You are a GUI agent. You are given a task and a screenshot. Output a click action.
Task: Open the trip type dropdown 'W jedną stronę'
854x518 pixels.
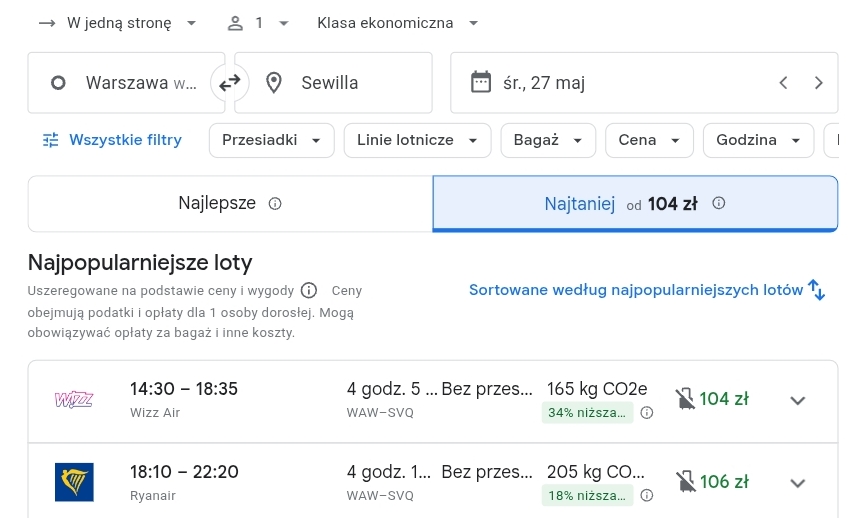click(117, 23)
